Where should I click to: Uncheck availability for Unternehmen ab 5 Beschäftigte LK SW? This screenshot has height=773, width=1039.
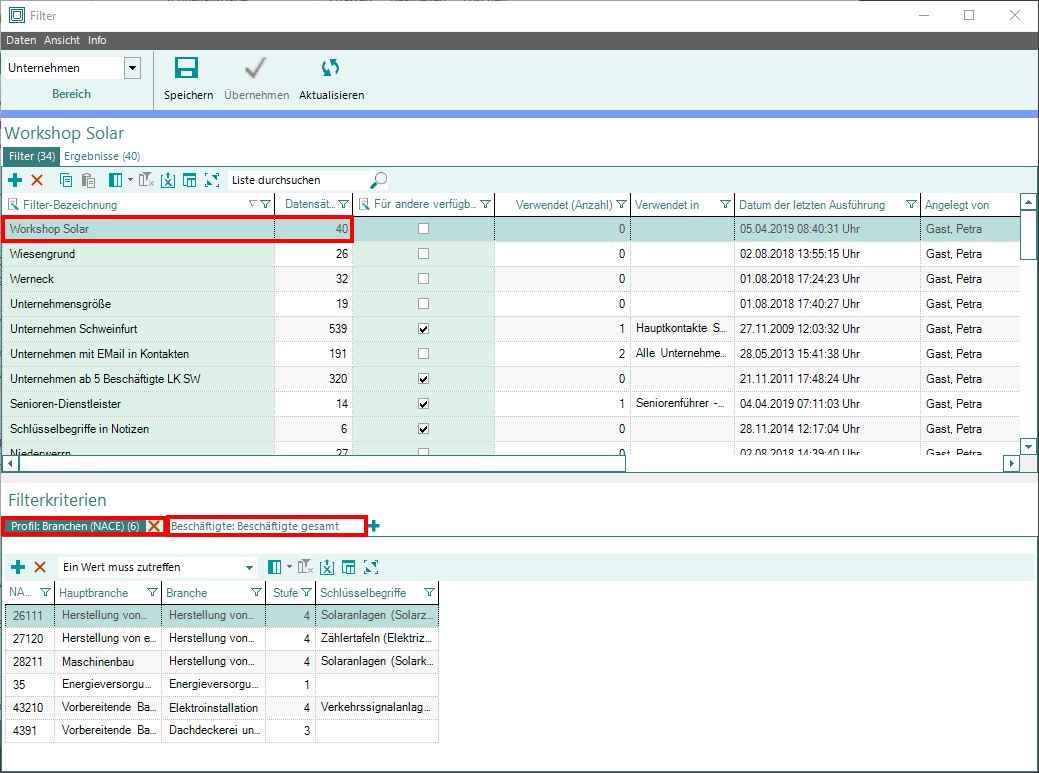coord(423,379)
